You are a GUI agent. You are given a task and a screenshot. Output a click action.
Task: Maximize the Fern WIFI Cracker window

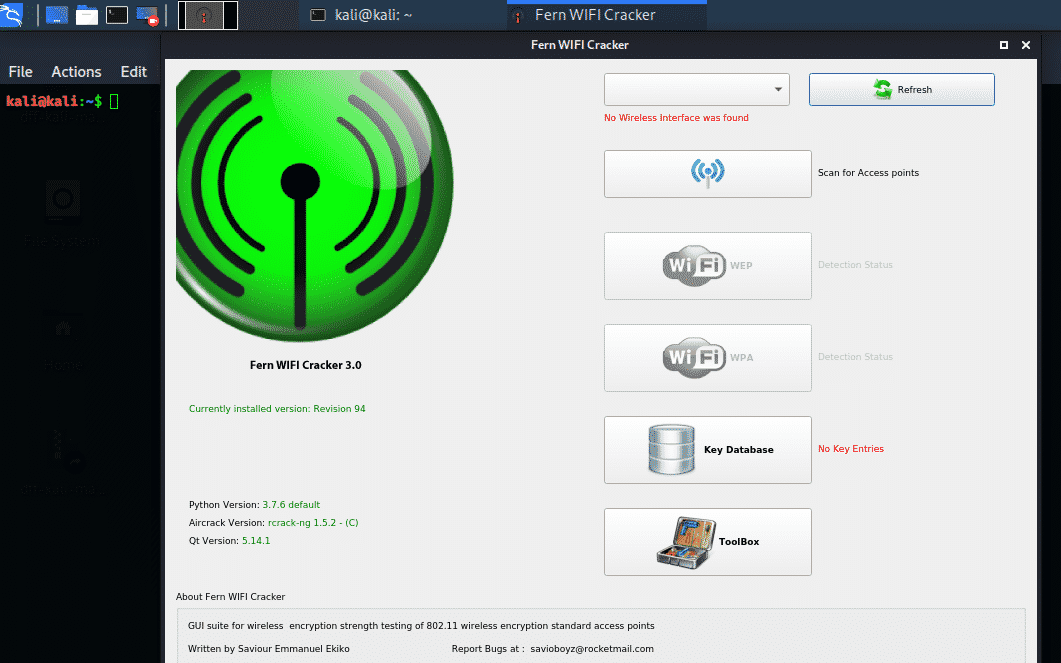point(1003,45)
